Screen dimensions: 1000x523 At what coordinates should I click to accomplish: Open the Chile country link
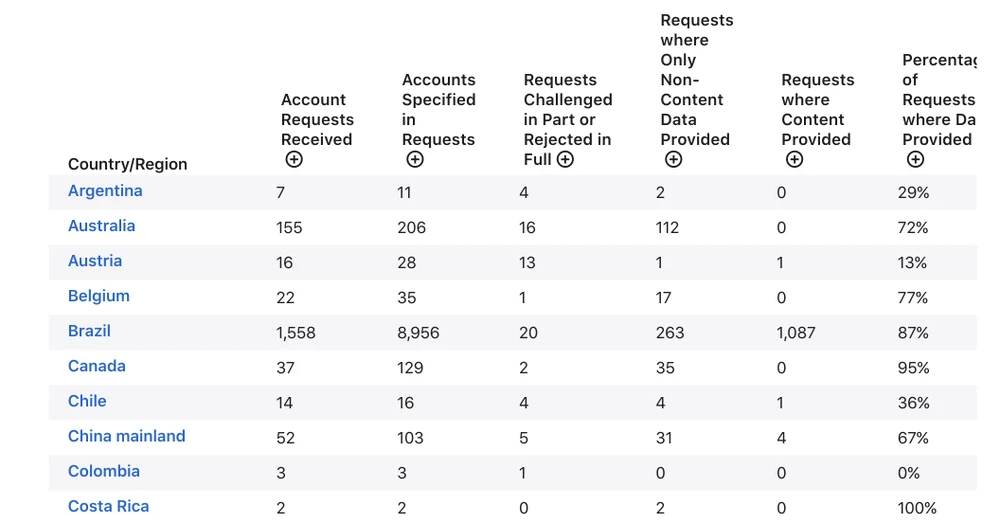point(87,401)
